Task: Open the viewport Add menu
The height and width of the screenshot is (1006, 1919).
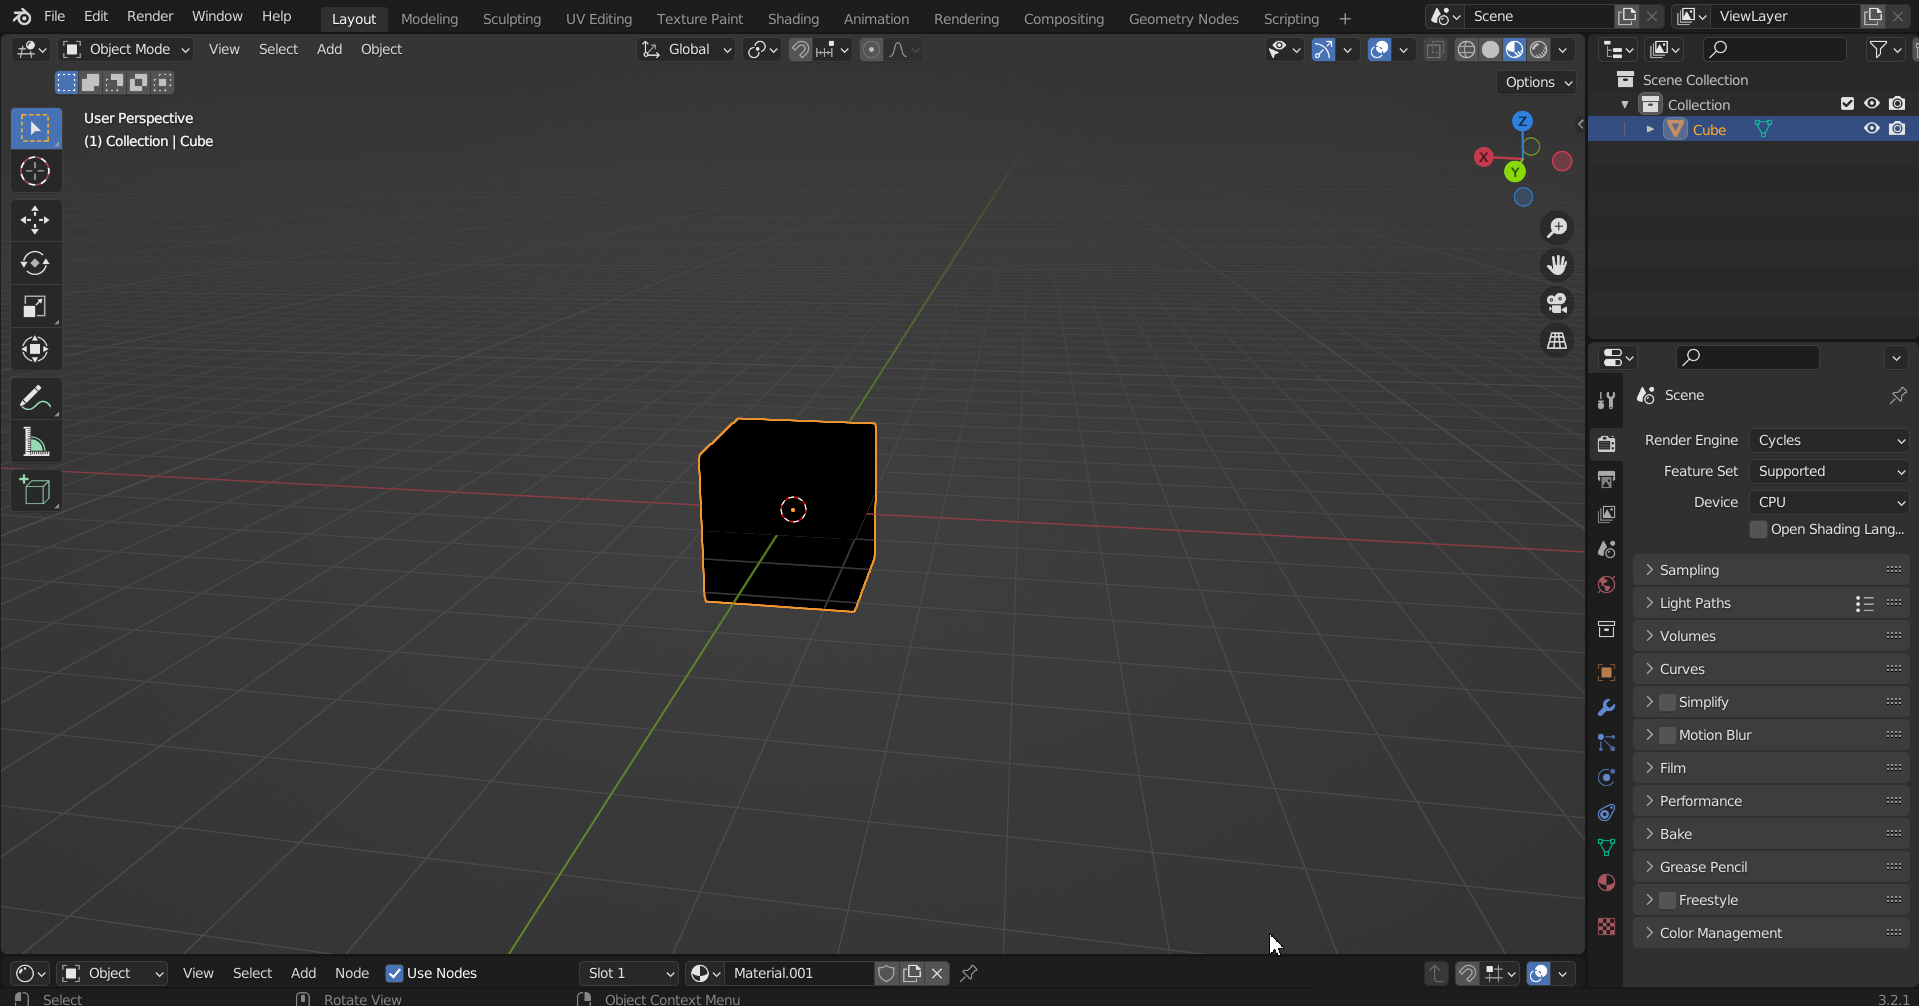Action: [x=329, y=50]
